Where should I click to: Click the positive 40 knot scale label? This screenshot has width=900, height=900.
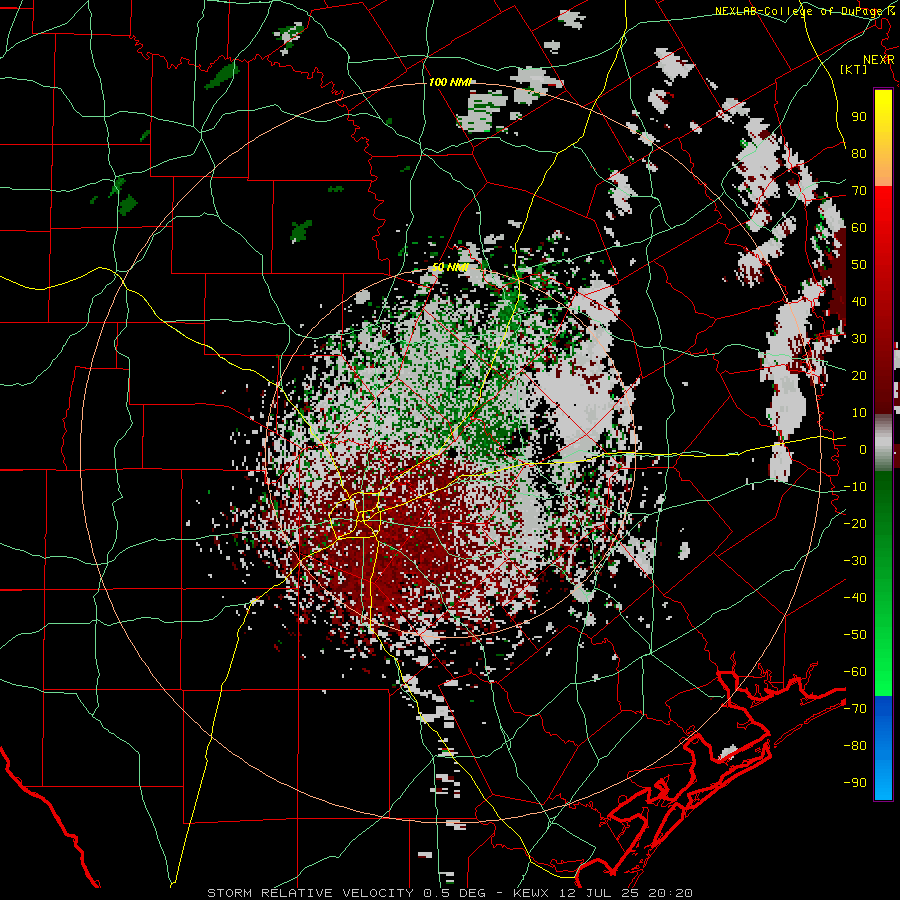859,301
